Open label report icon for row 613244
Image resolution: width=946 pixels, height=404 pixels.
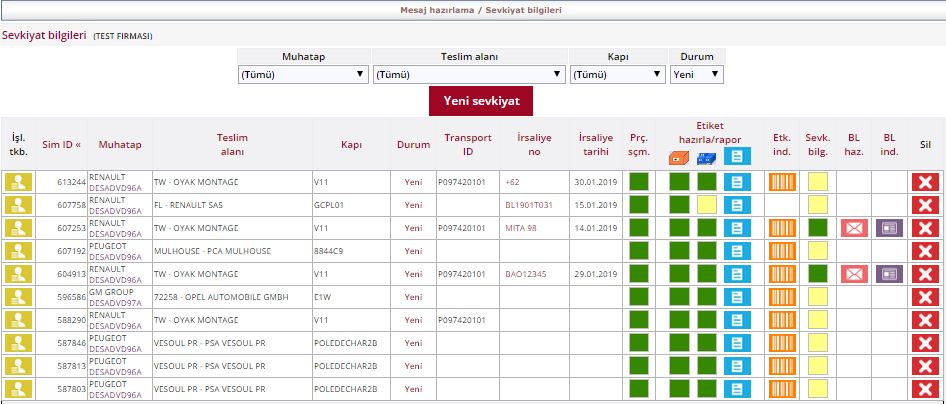point(737,182)
